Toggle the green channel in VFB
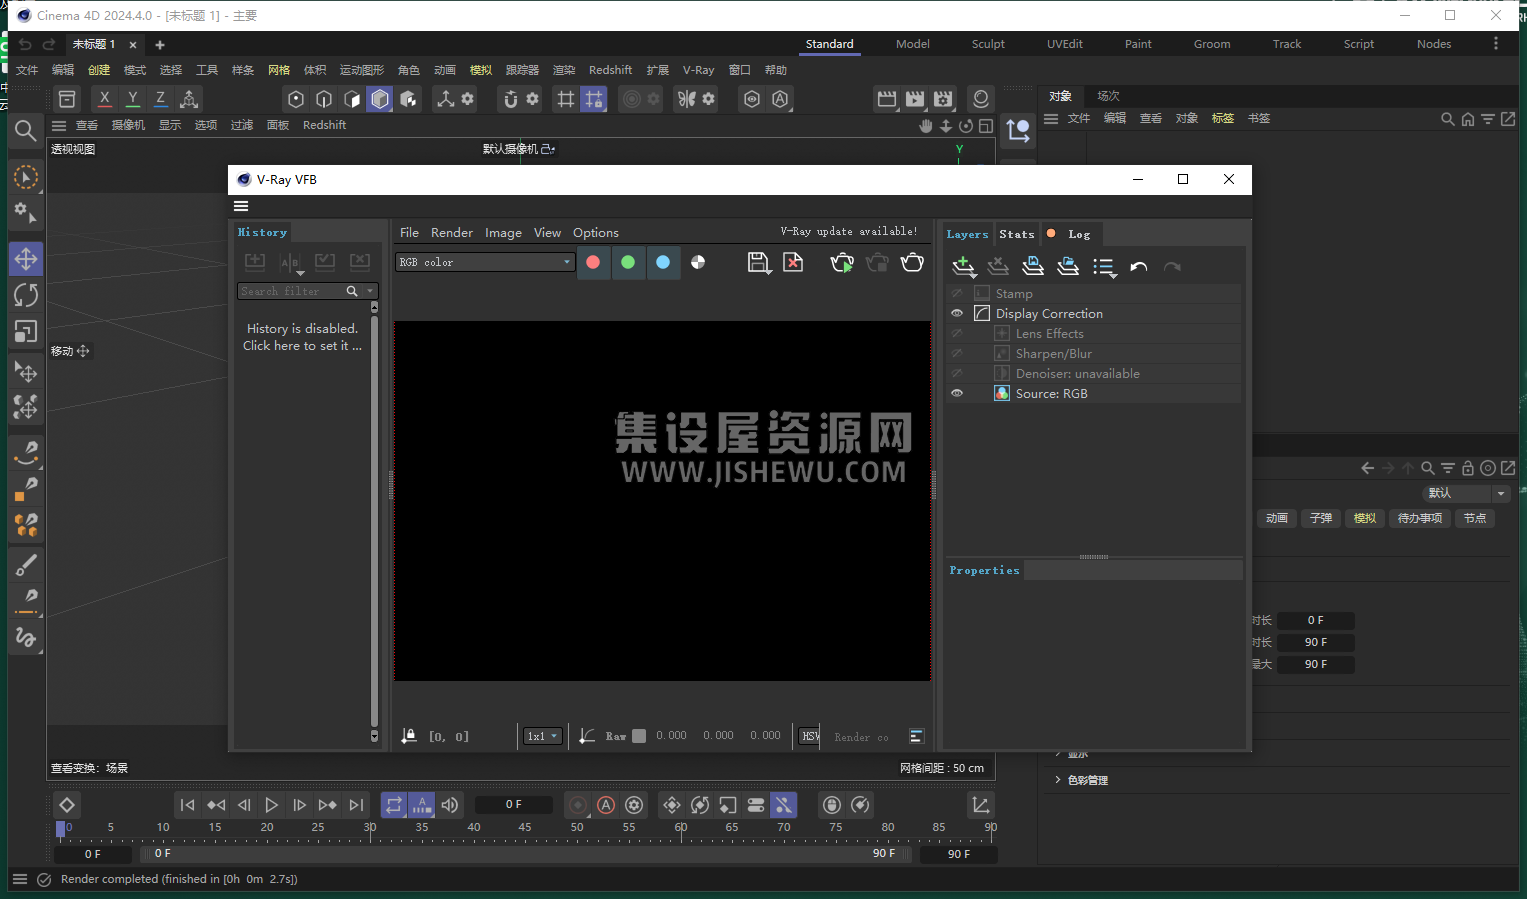Viewport: 1527px width, 899px height. pos(628,262)
